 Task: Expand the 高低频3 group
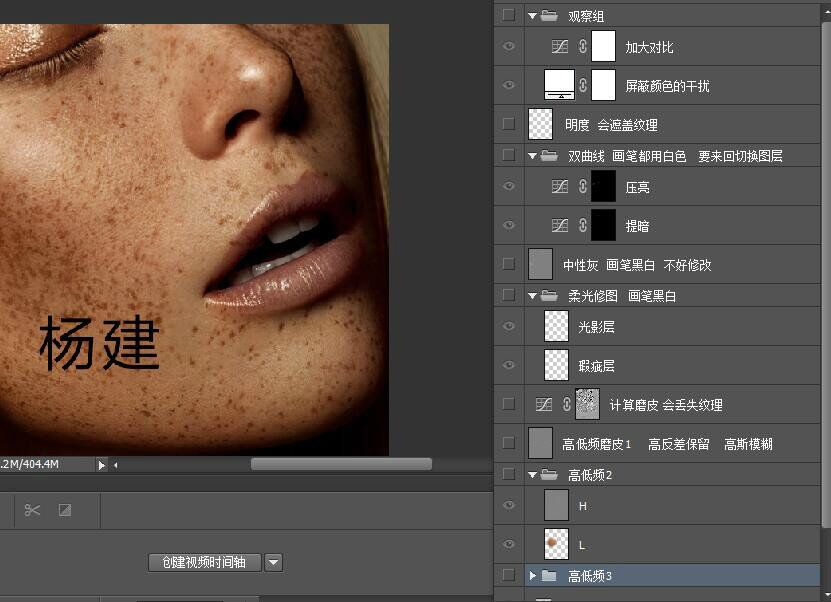(x=533, y=575)
